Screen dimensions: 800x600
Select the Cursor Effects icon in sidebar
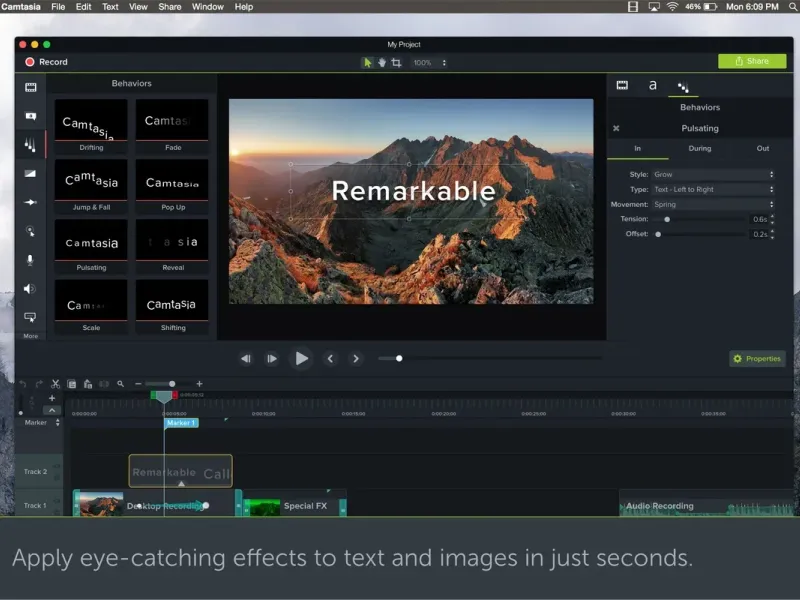click(31, 231)
